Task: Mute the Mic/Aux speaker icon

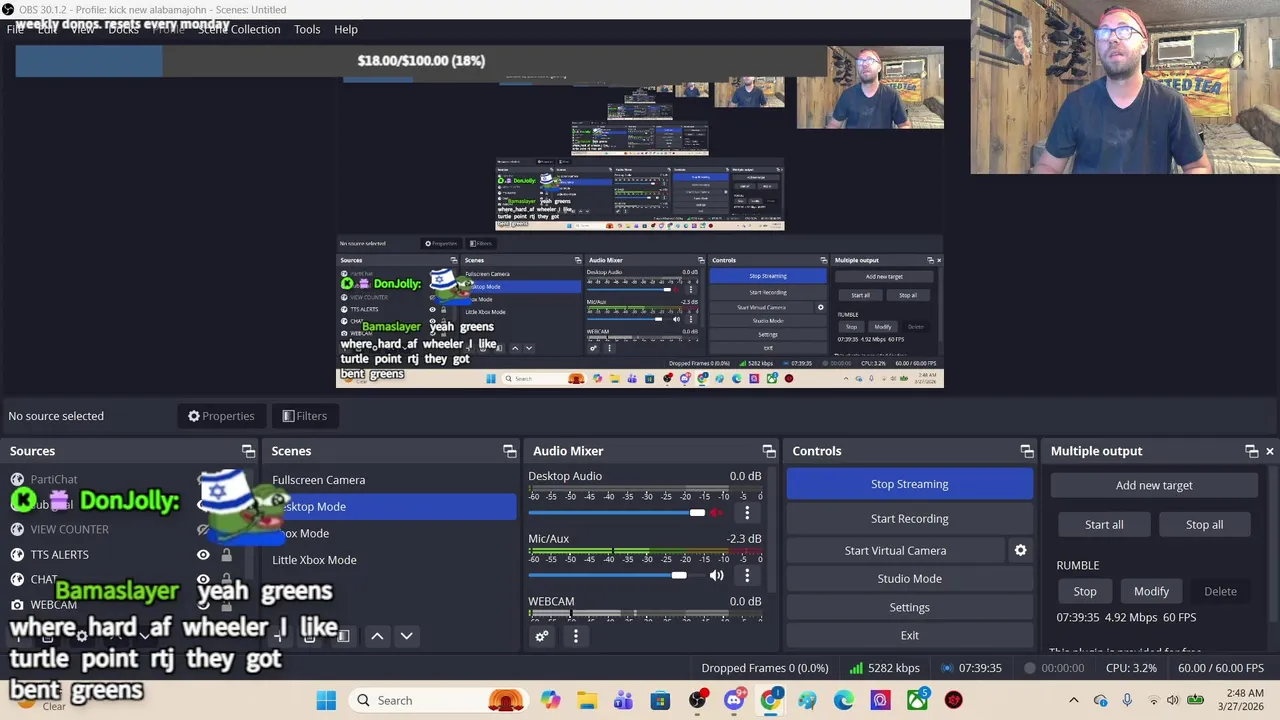Action: pyautogui.click(x=716, y=575)
